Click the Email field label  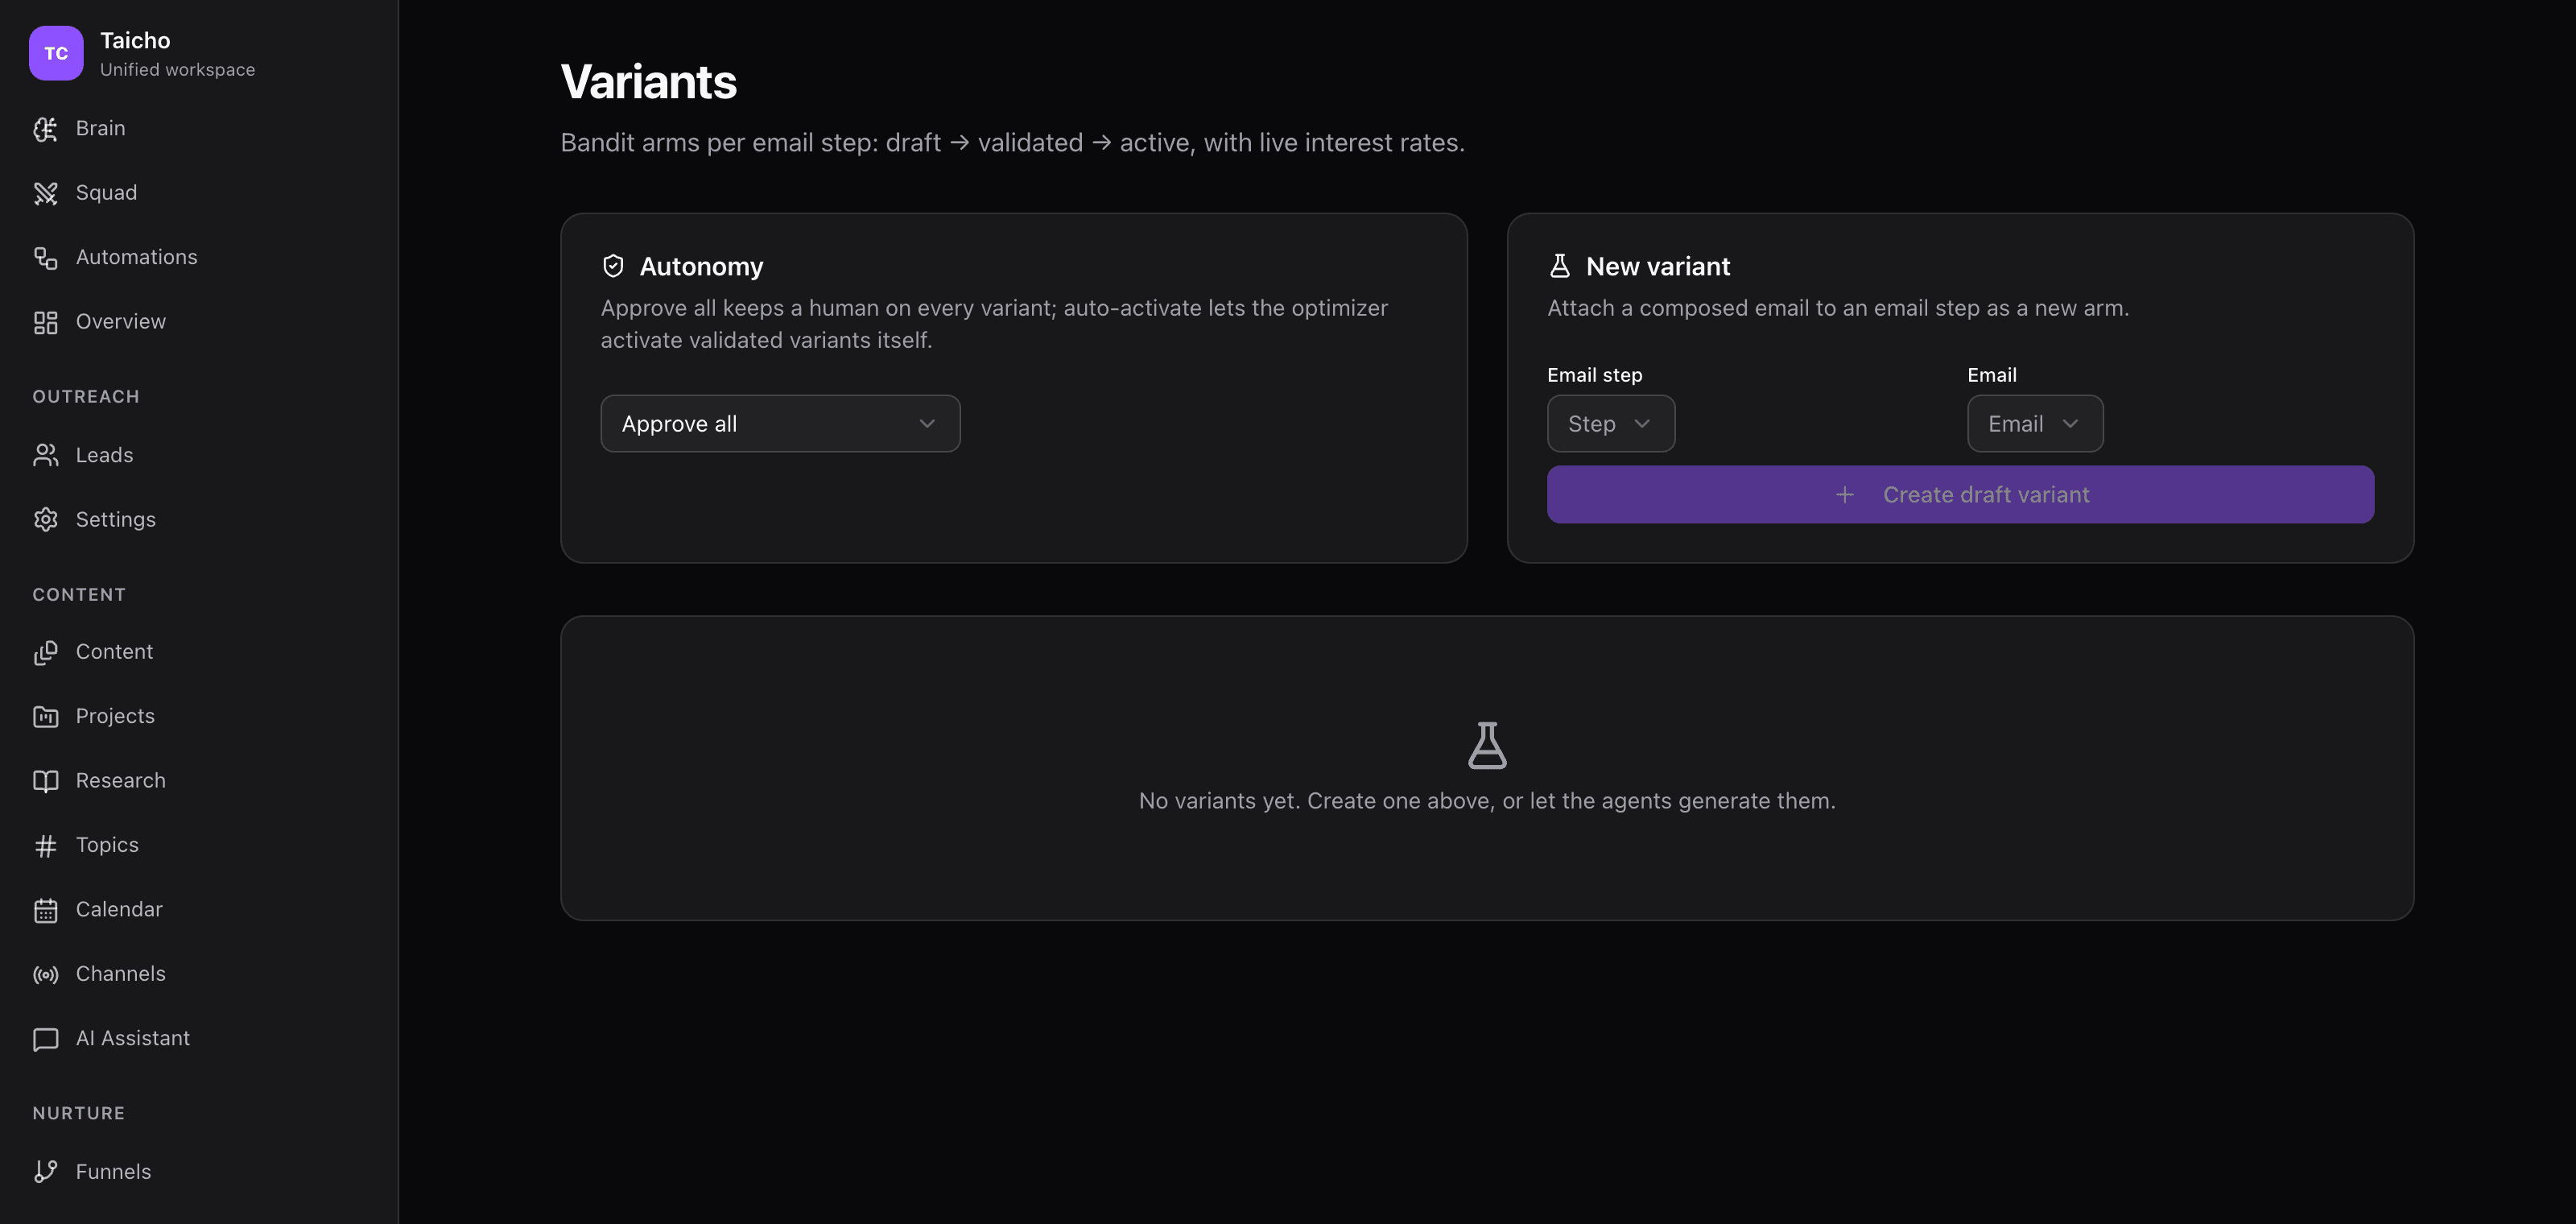1991,375
